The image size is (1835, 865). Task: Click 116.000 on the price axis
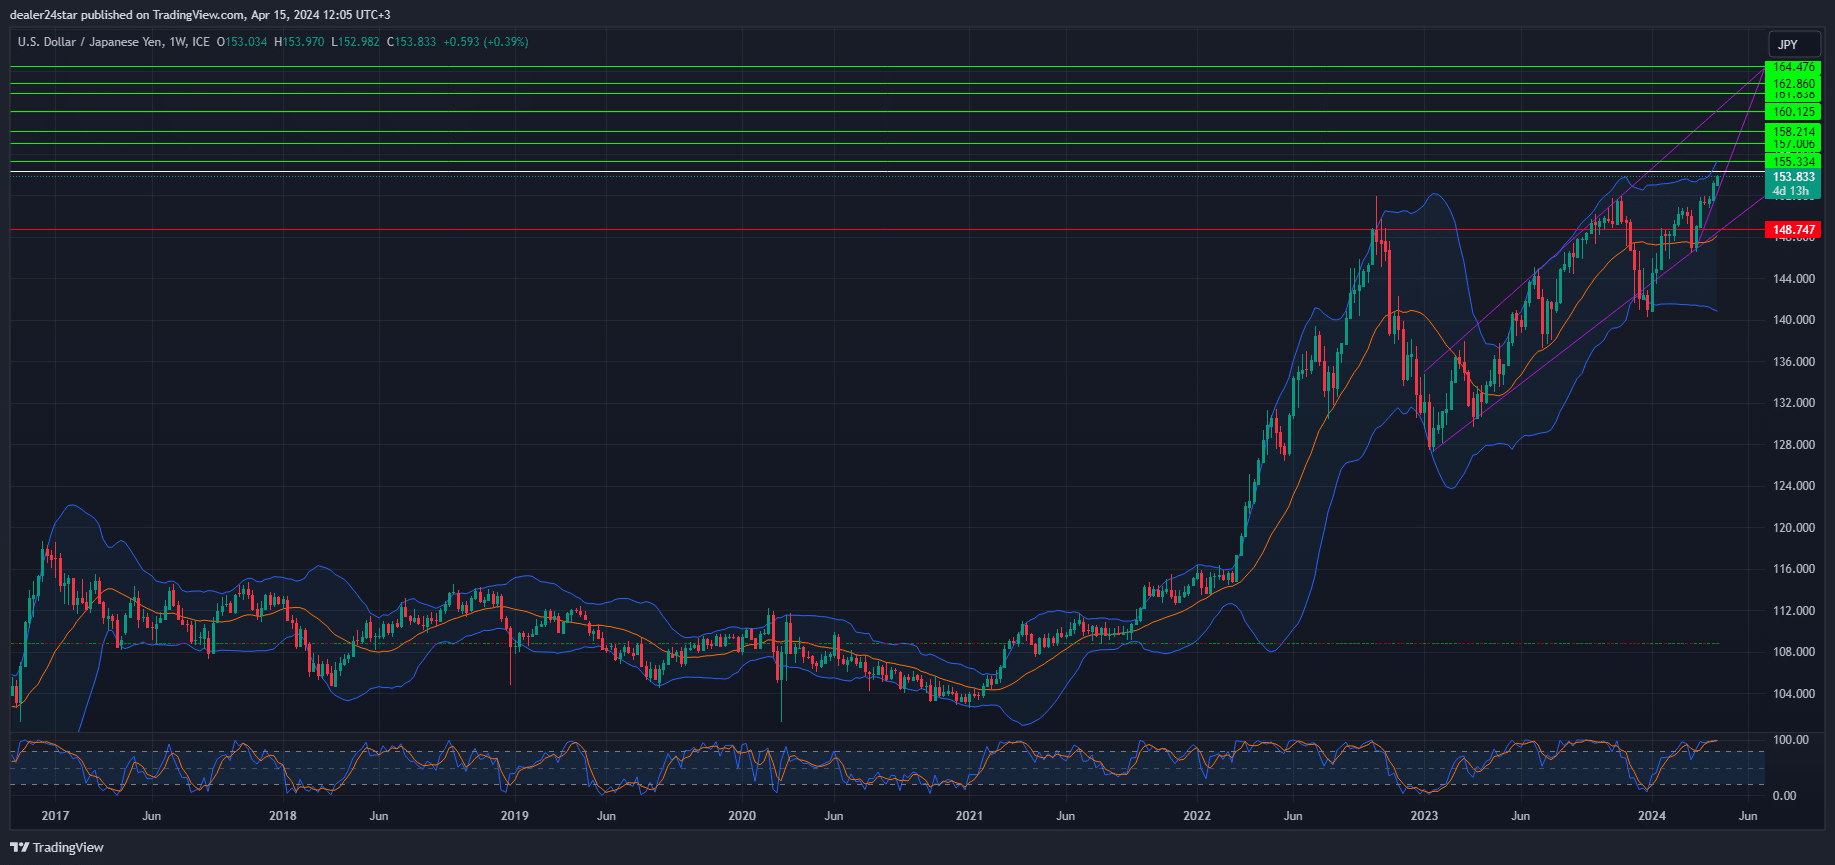pyautogui.click(x=1794, y=569)
